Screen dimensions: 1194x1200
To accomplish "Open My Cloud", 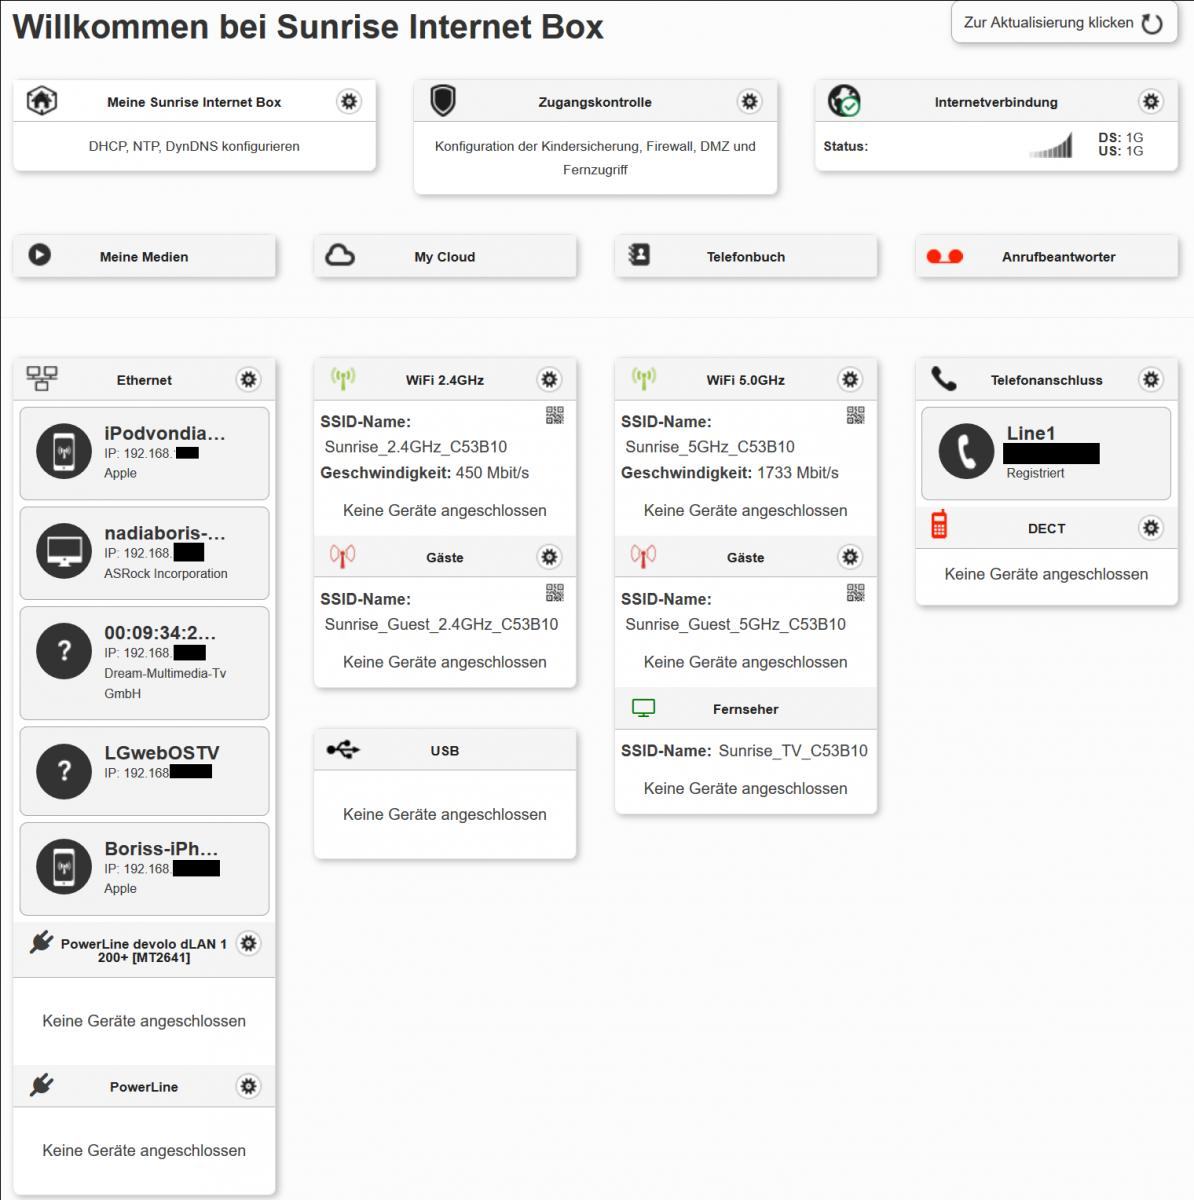I will [x=445, y=256].
